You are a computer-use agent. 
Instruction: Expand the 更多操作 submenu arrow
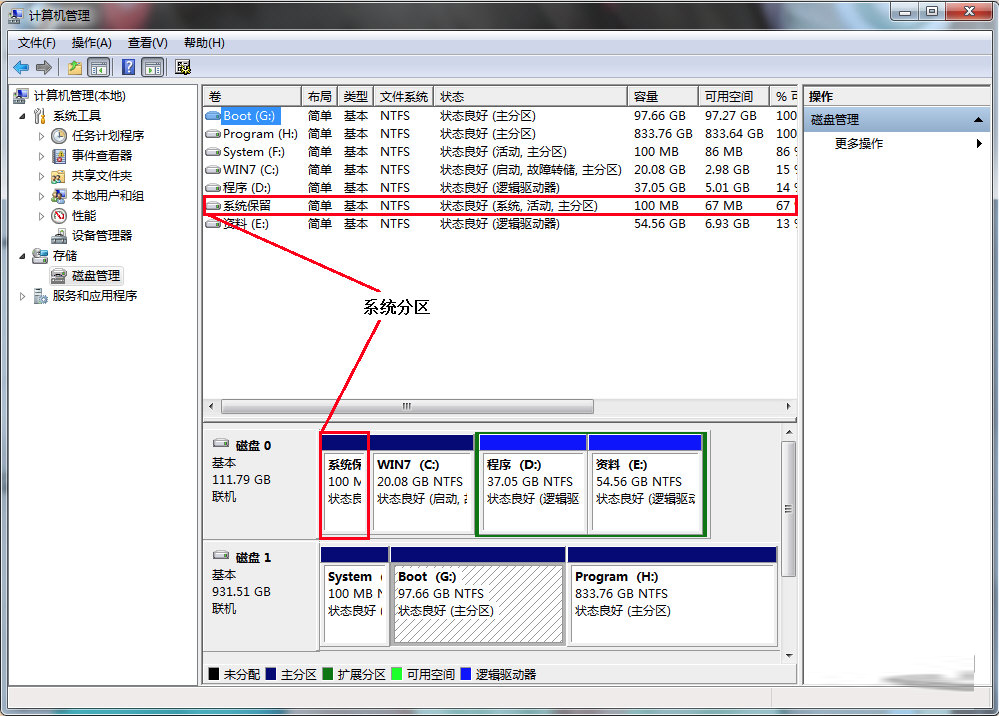(x=979, y=144)
